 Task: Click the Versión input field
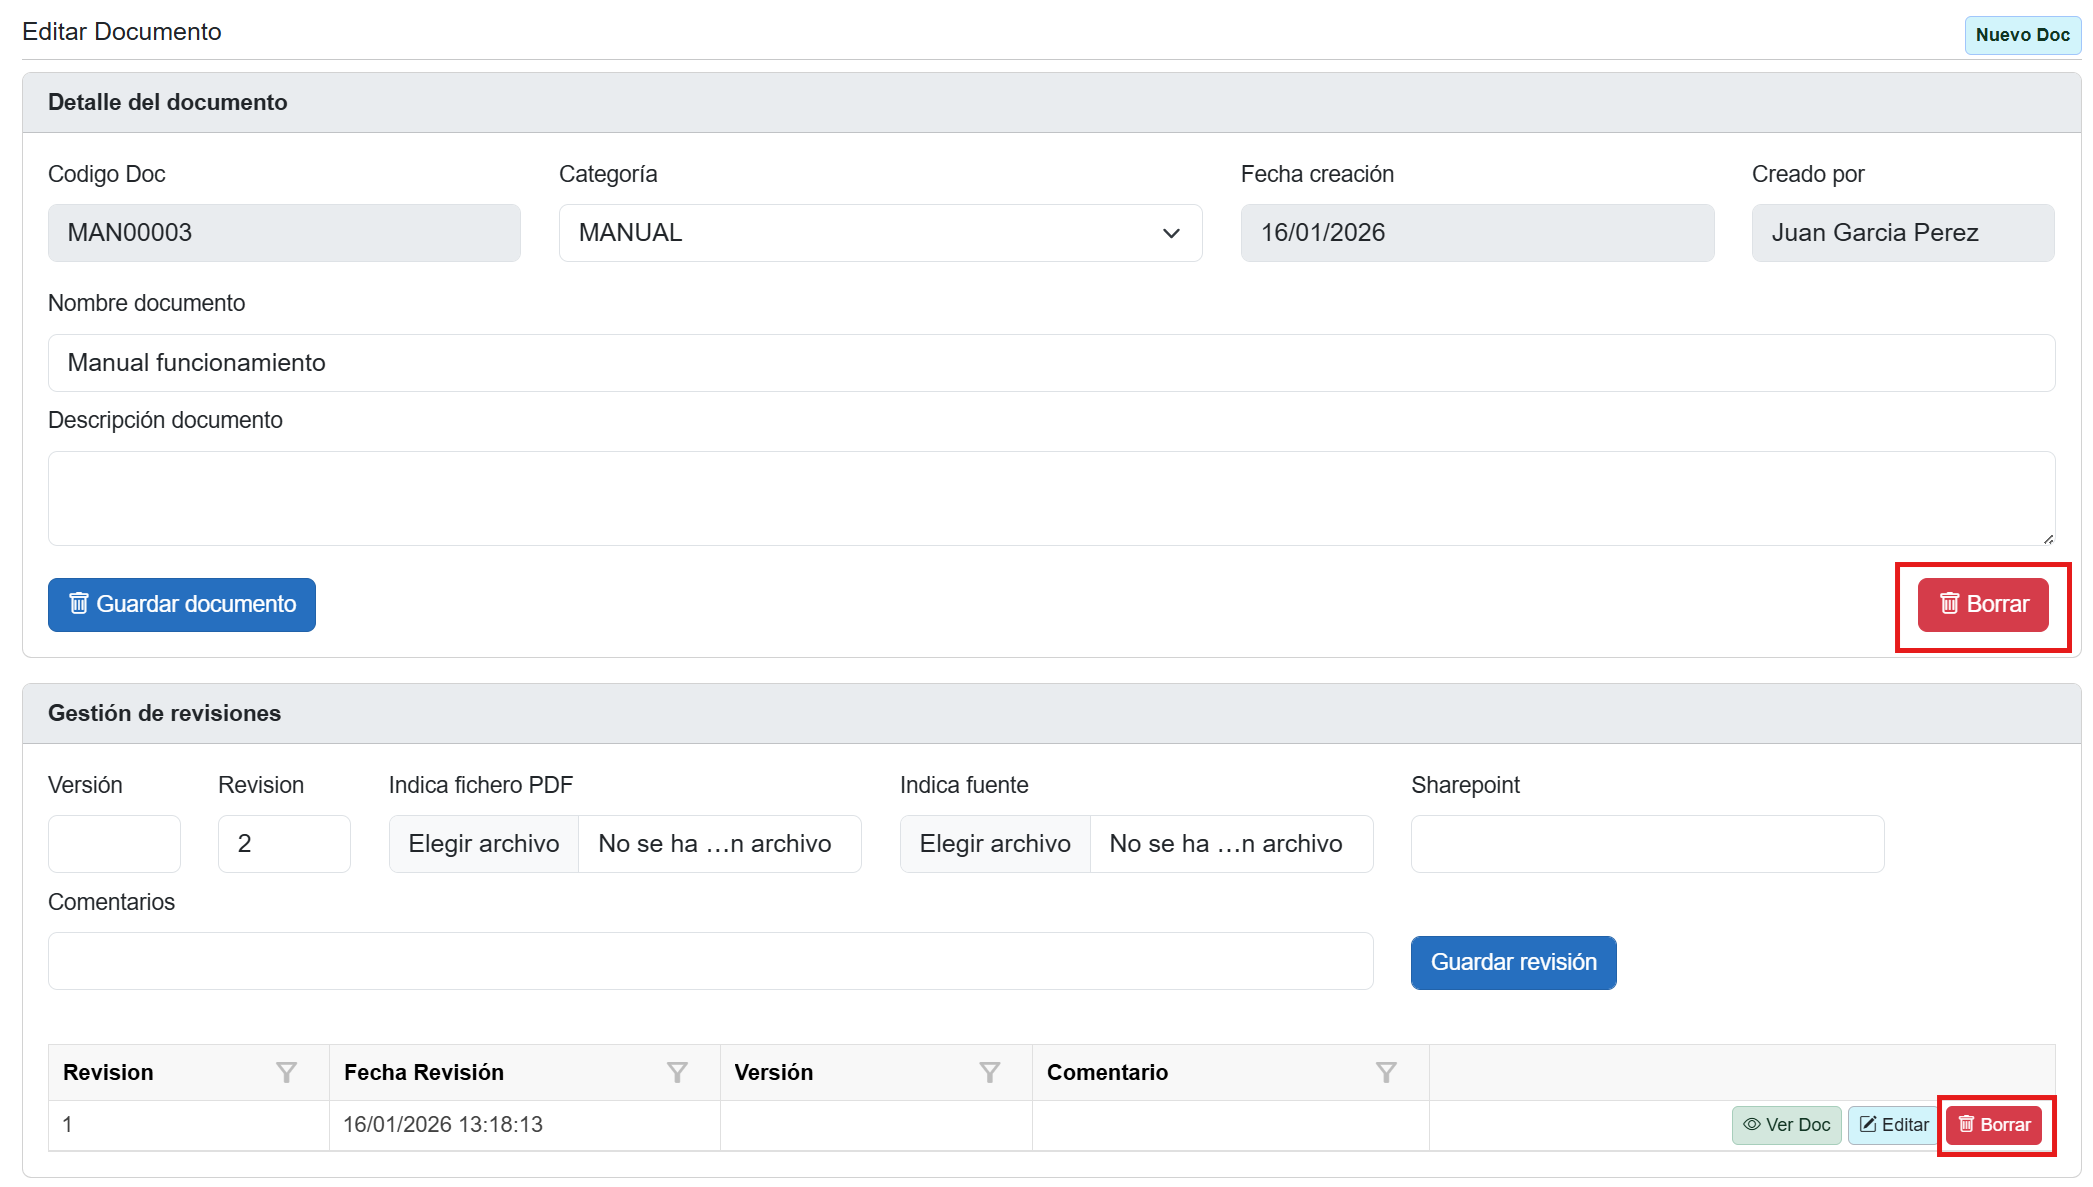(x=114, y=844)
